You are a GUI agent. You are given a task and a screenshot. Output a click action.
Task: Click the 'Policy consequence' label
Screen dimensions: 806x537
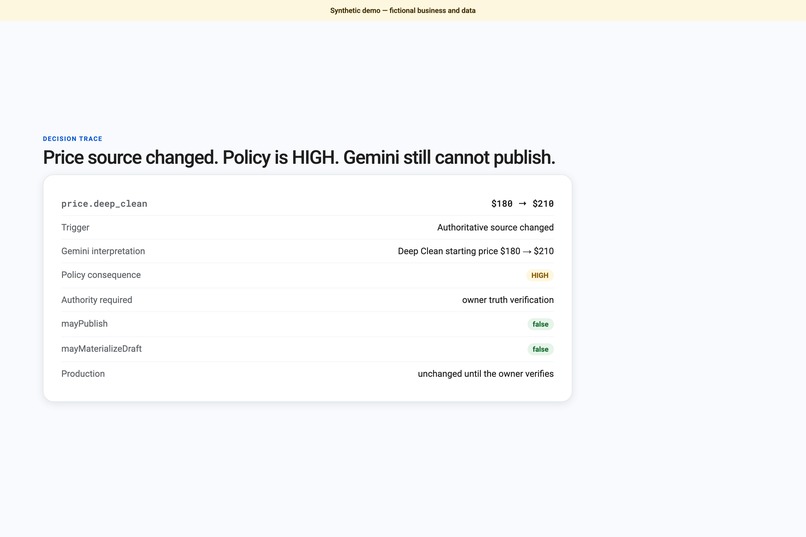101,275
